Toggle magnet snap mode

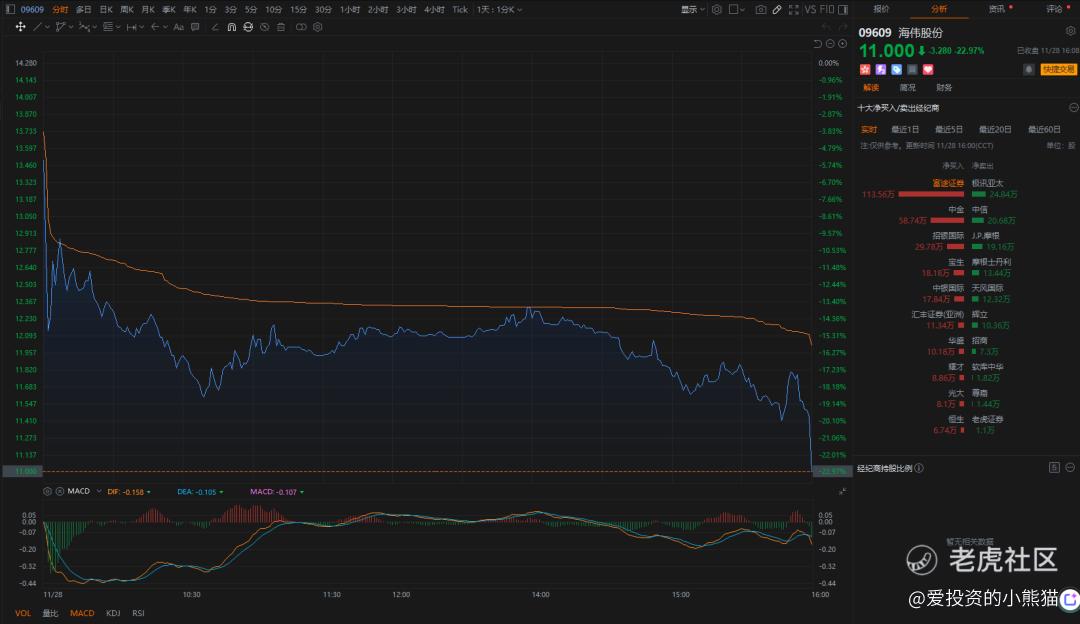point(231,27)
